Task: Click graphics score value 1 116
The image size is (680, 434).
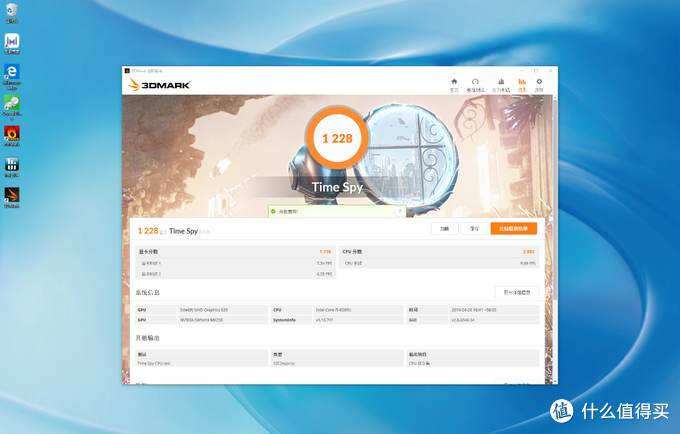Action: [x=325, y=251]
